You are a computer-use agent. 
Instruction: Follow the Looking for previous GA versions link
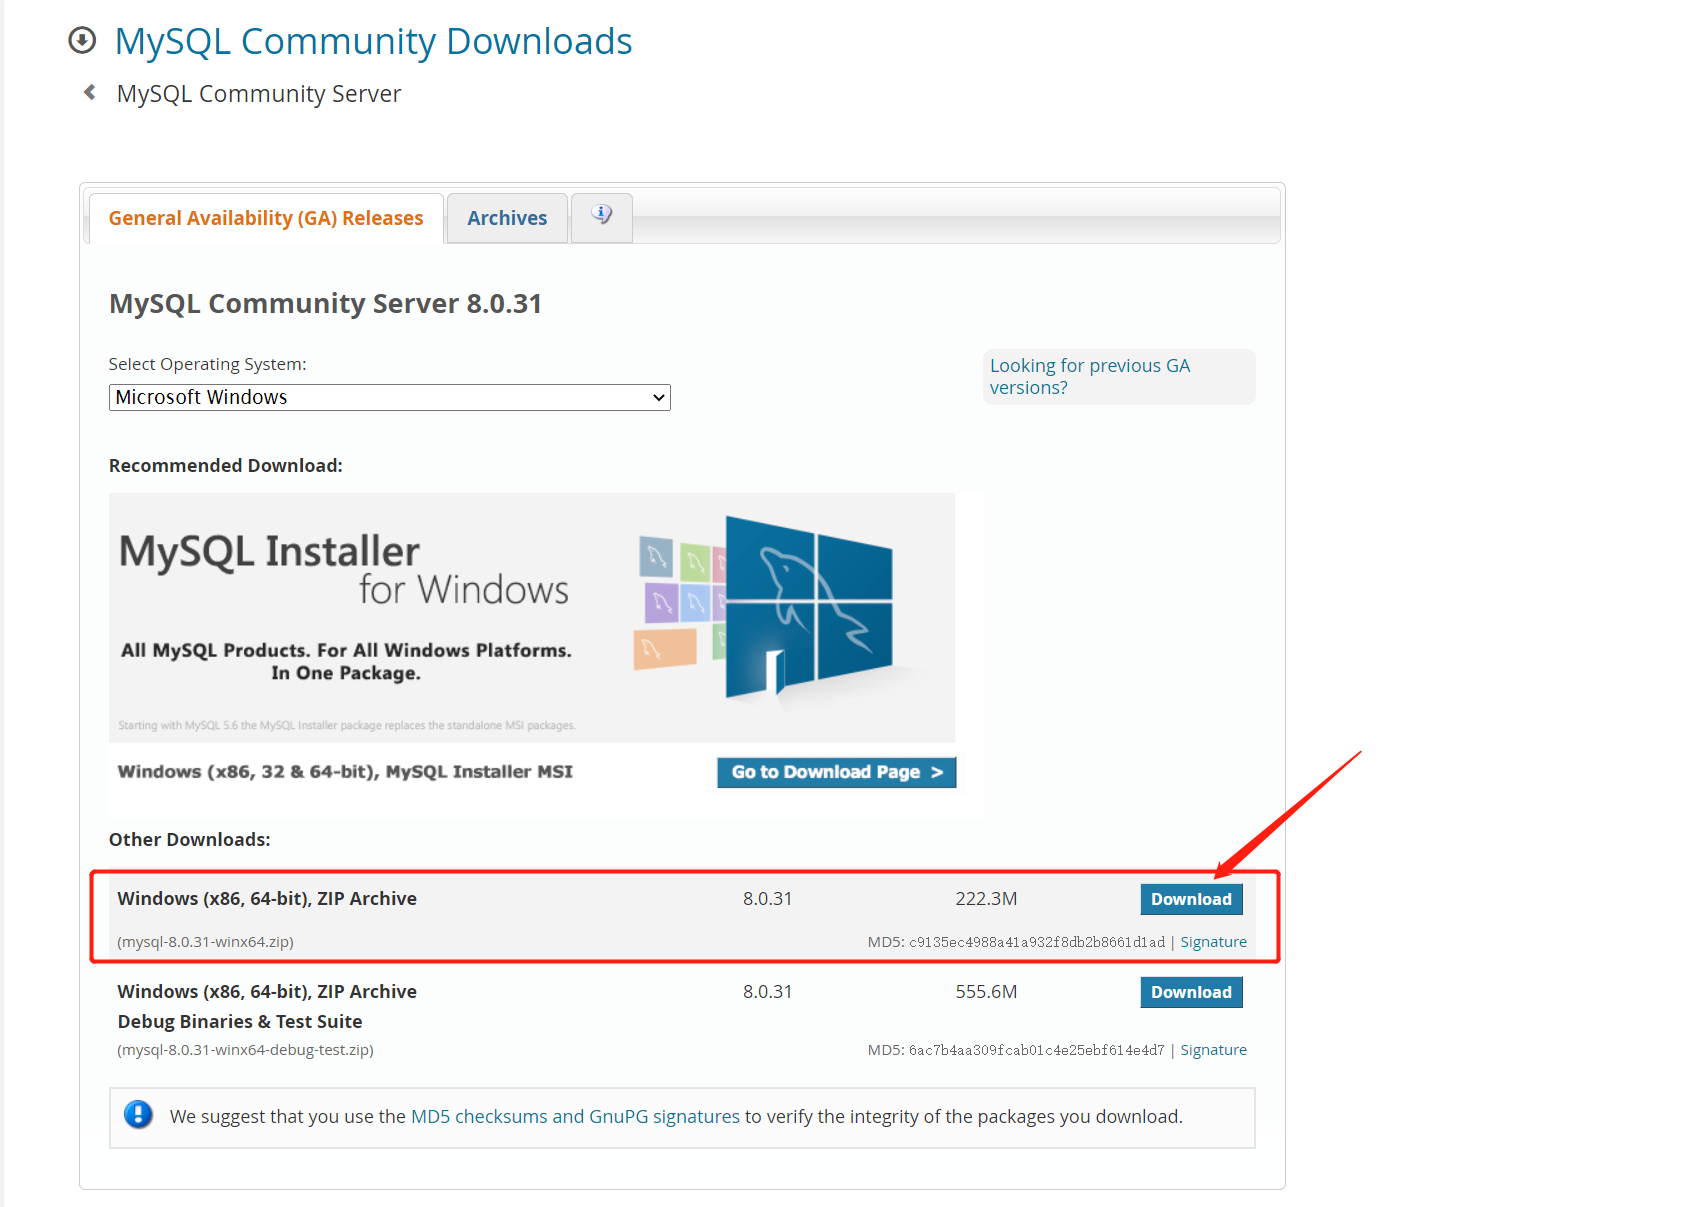[x=1090, y=377]
